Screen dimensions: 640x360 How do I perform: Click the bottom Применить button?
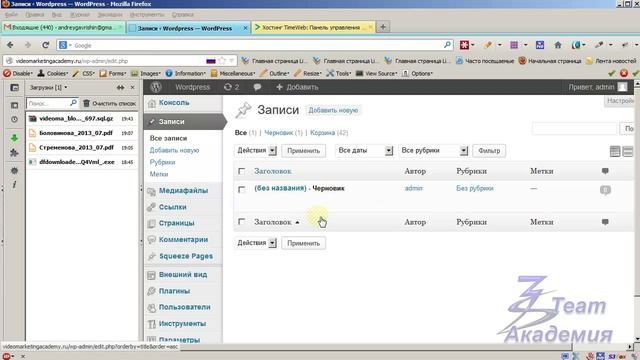[303, 243]
